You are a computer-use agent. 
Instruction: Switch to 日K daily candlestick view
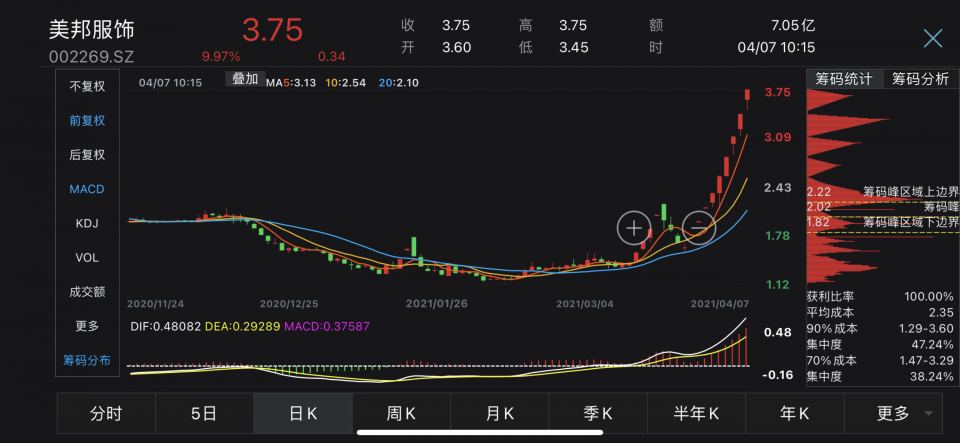[x=303, y=414]
